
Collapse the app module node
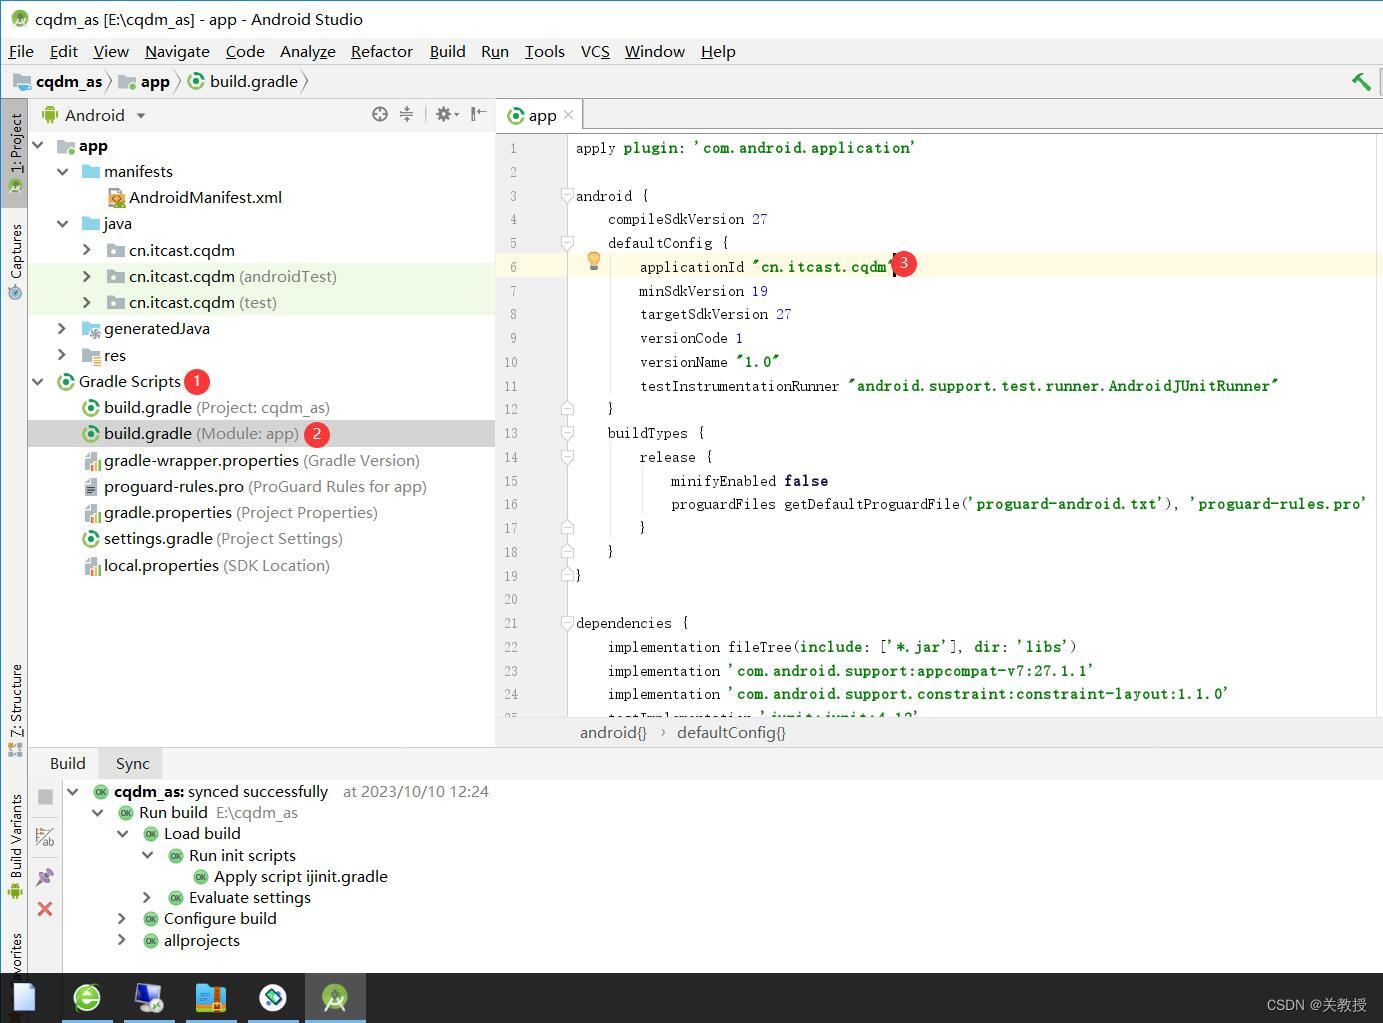click(38, 146)
